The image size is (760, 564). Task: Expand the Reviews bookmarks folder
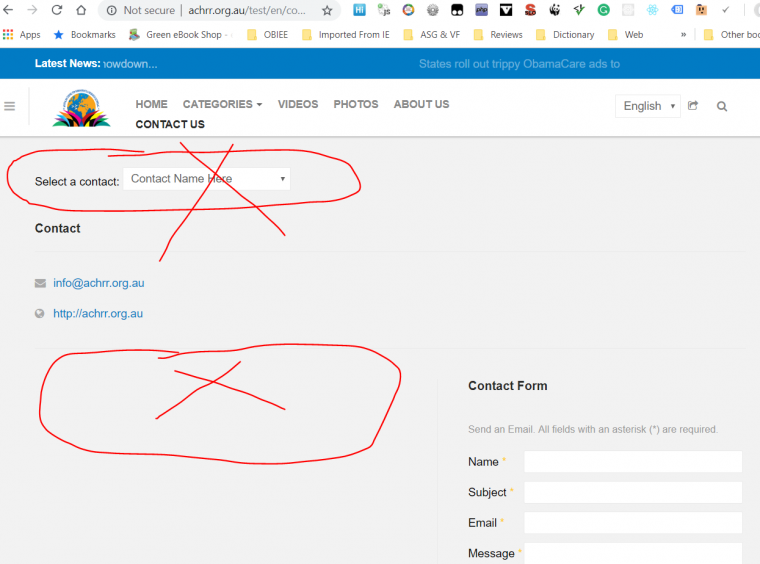(x=498, y=34)
